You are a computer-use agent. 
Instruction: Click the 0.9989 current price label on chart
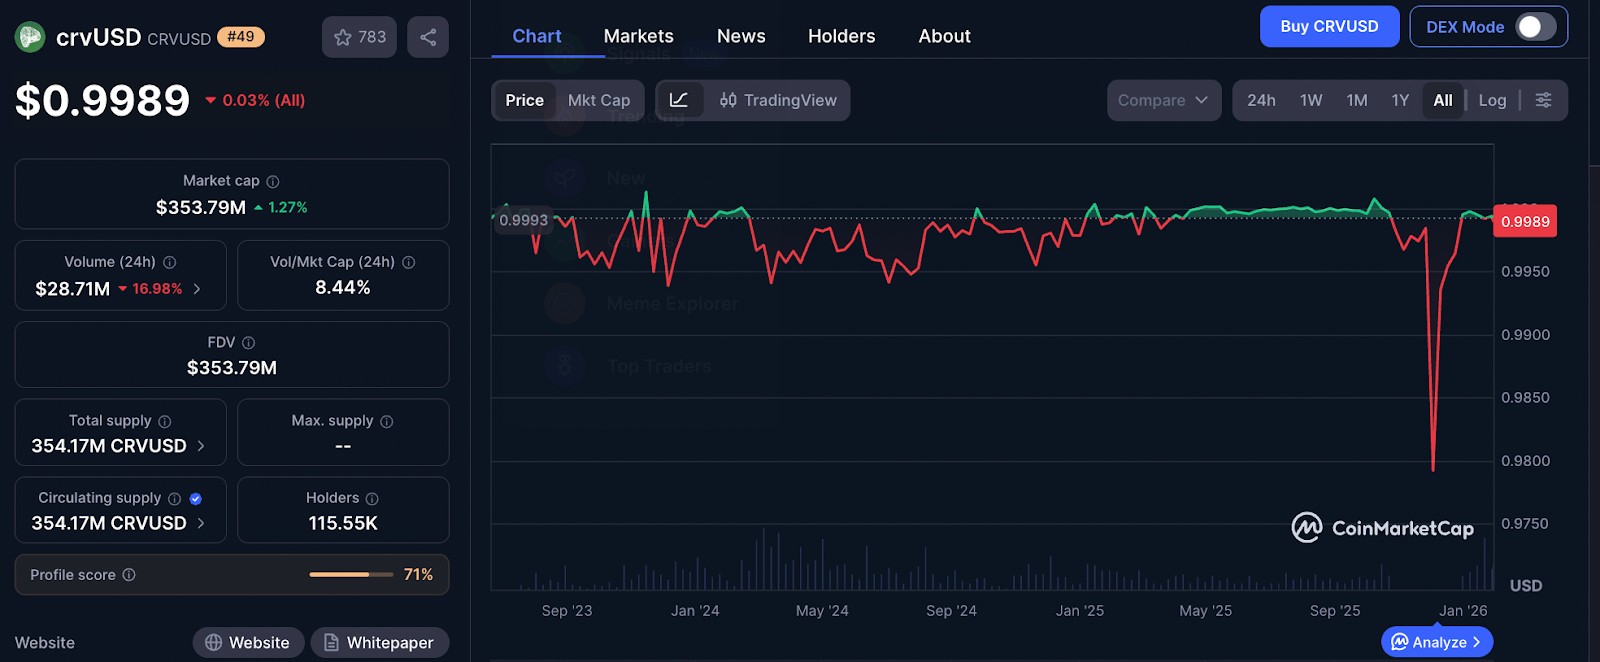coord(1525,222)
